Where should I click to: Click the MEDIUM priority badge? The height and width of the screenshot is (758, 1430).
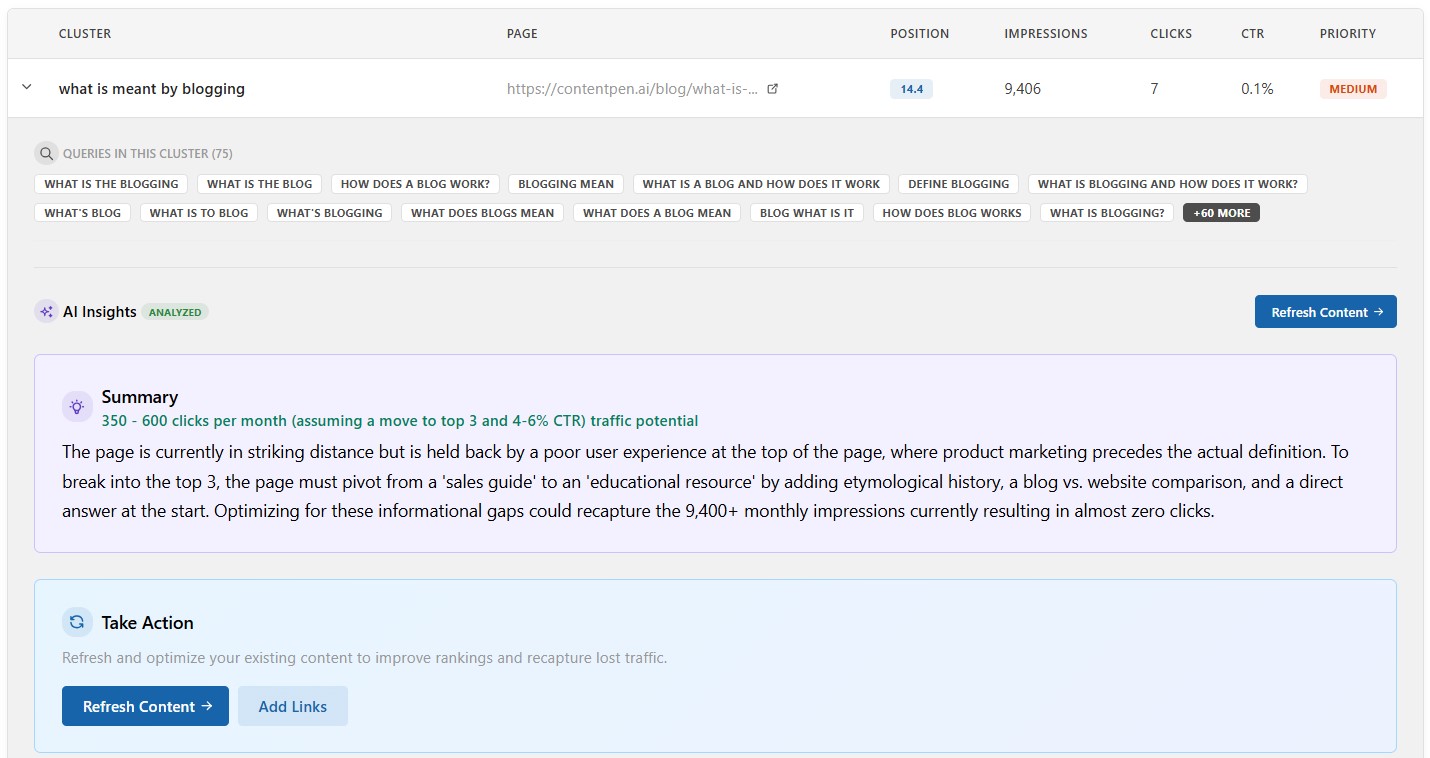[x=1352, y=89]
